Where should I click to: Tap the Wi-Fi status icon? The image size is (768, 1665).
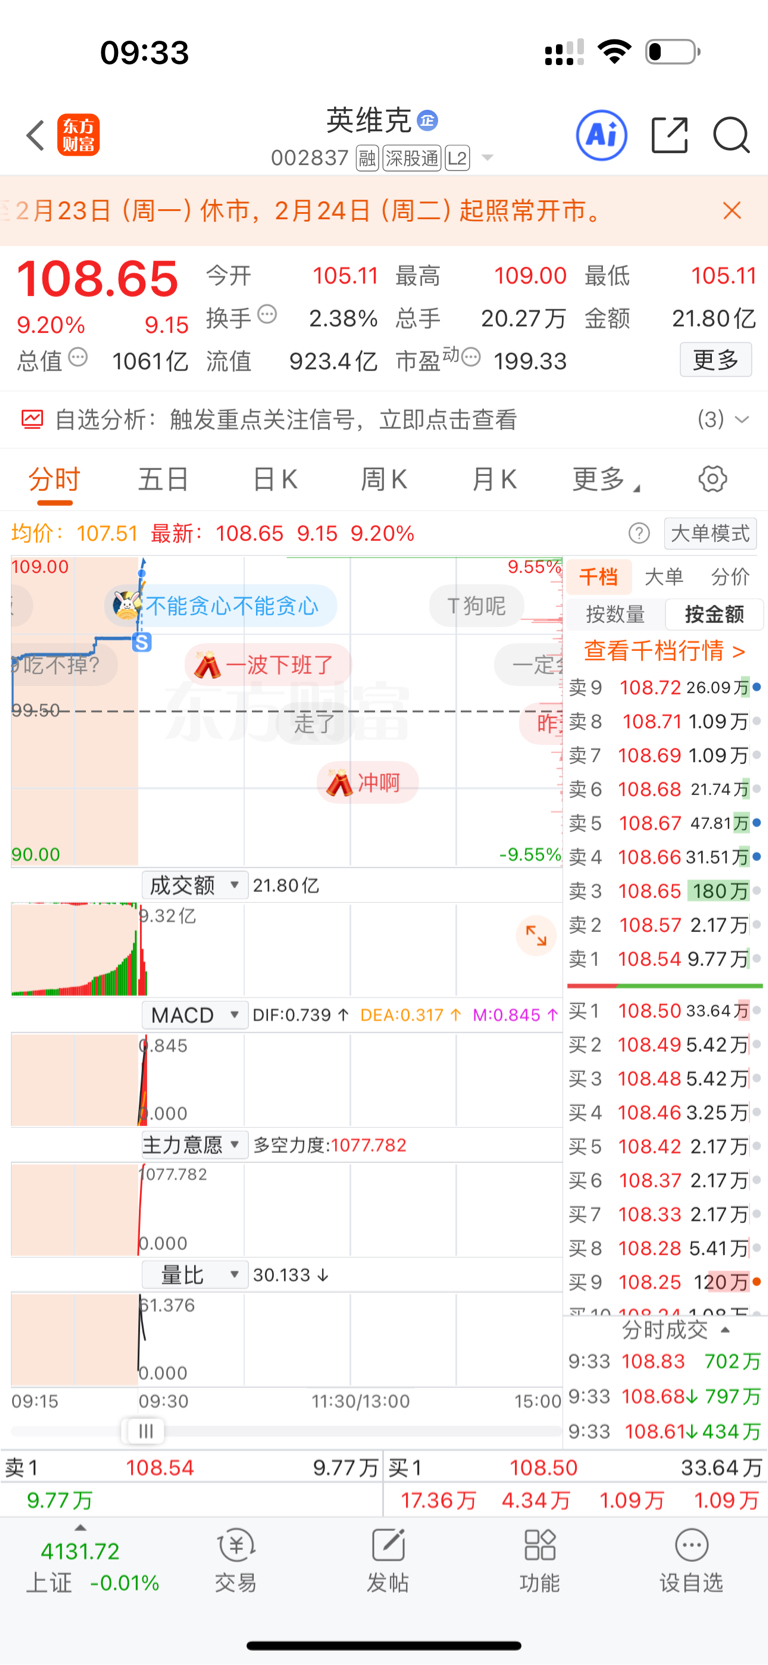point(614,51)
